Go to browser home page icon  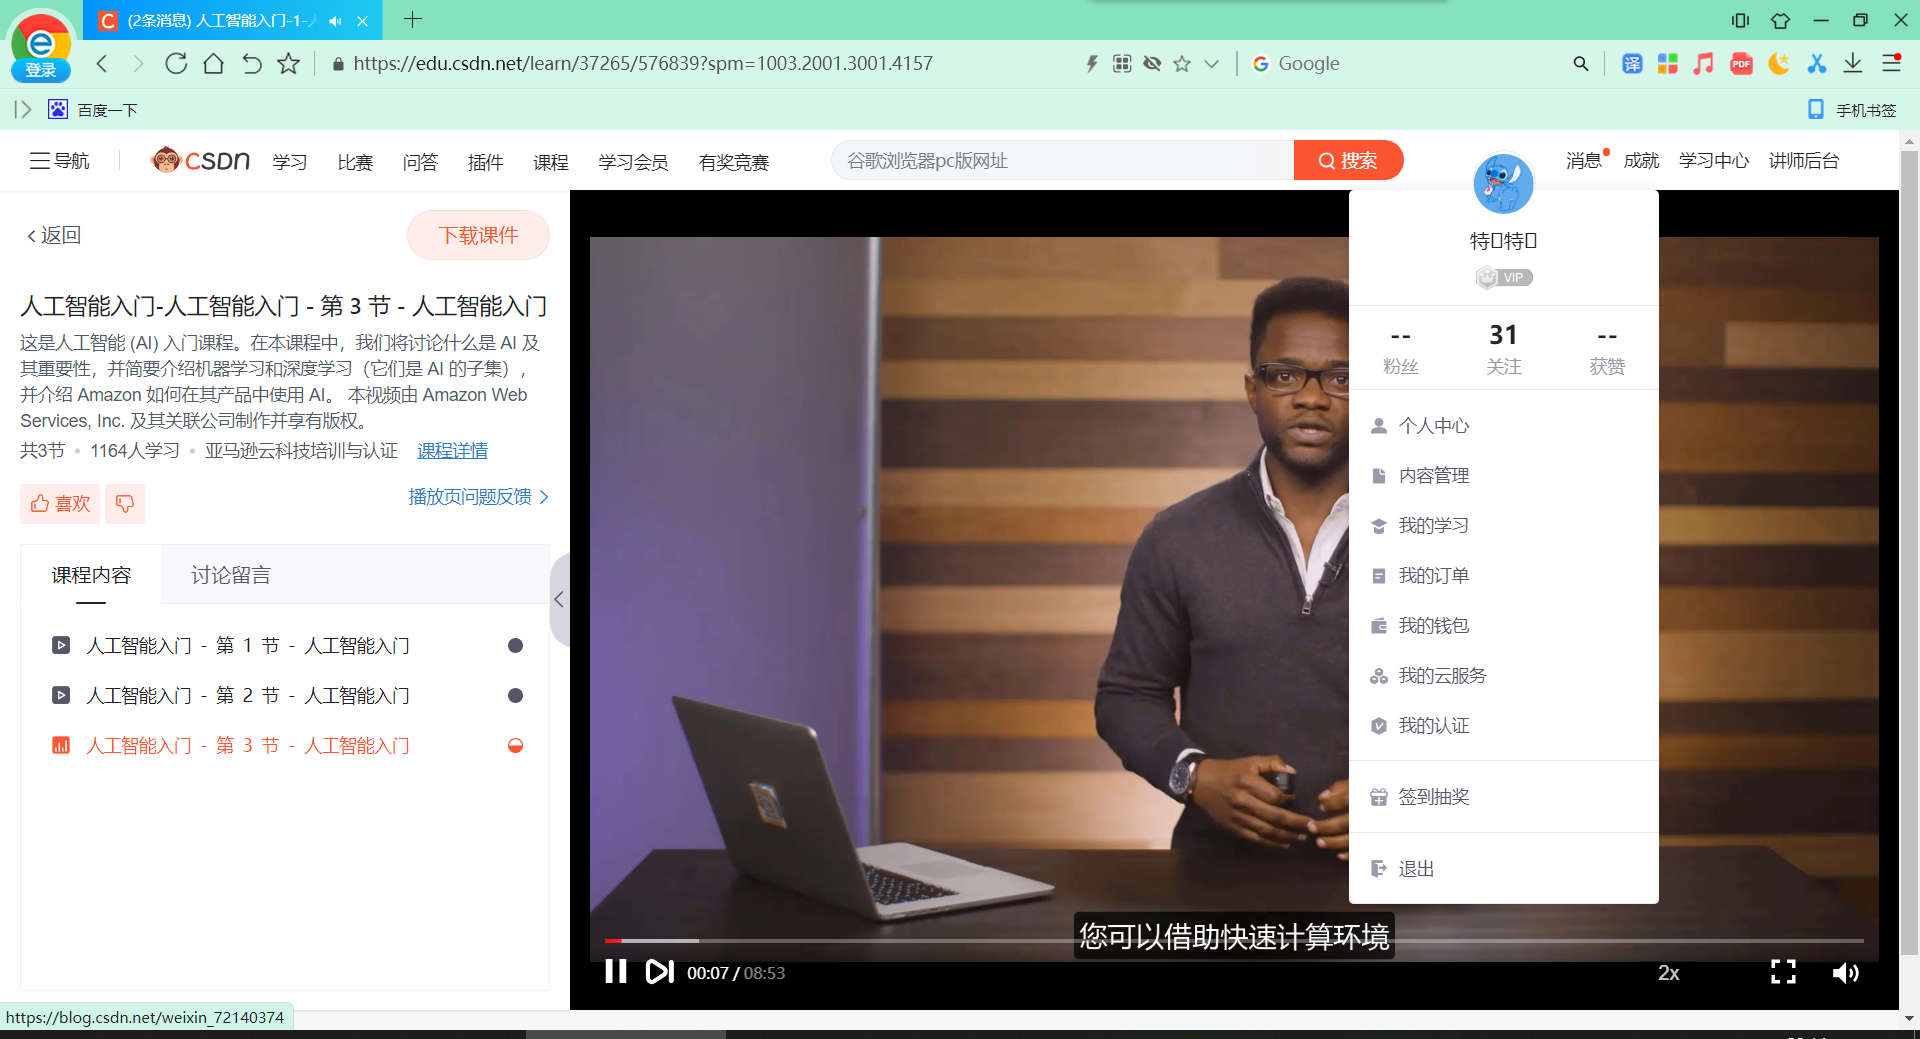[x=213, y=64]
